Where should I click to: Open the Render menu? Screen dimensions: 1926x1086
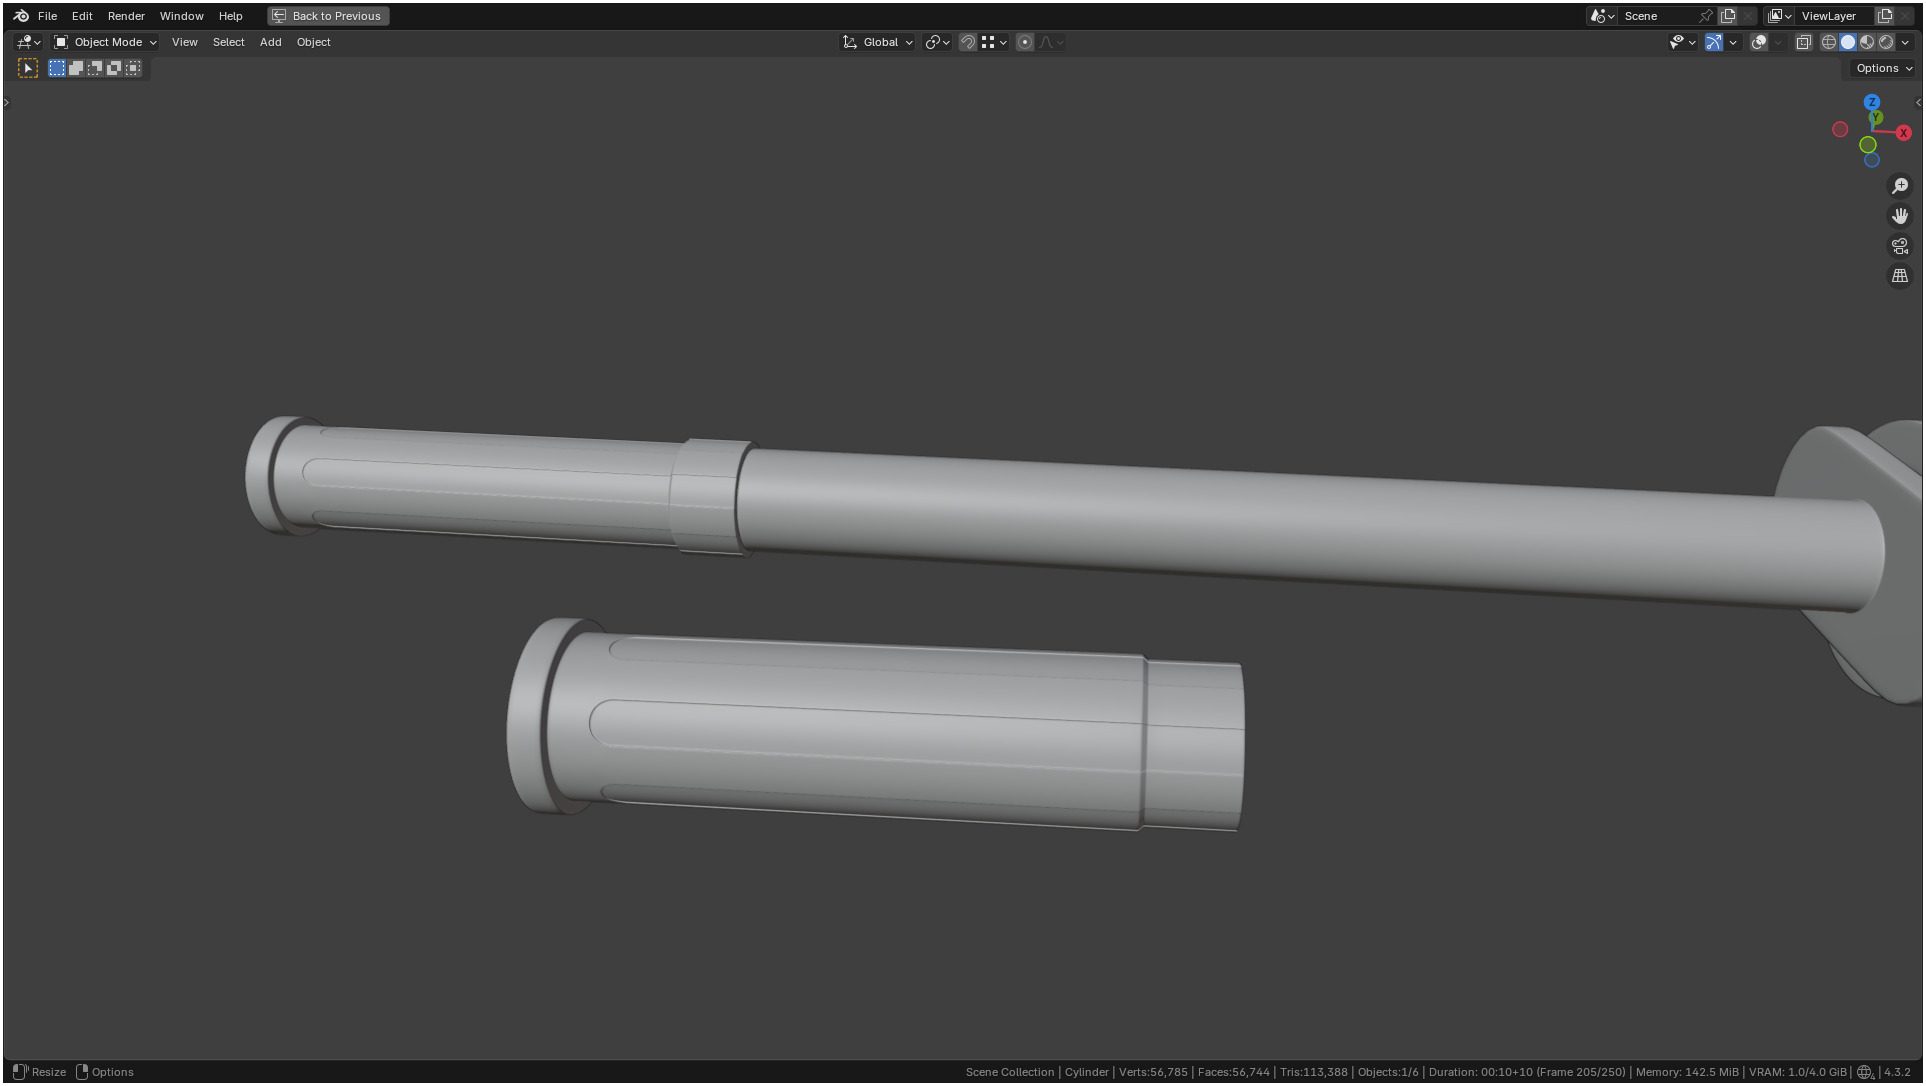(126, 16)
